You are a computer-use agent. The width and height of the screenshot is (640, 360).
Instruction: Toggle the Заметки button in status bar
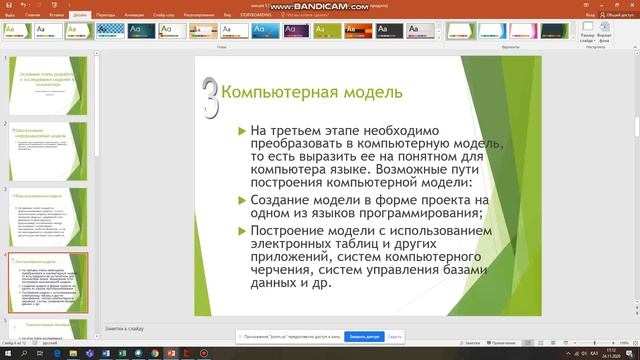470,343
